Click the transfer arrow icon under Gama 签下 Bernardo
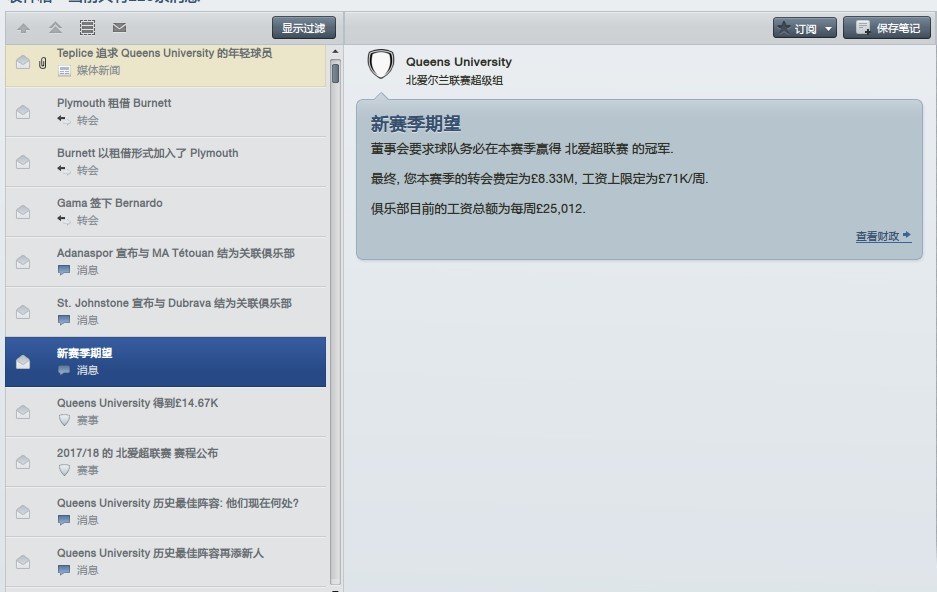The width and height of the screenshot is (937, 592). pos(63,220)
